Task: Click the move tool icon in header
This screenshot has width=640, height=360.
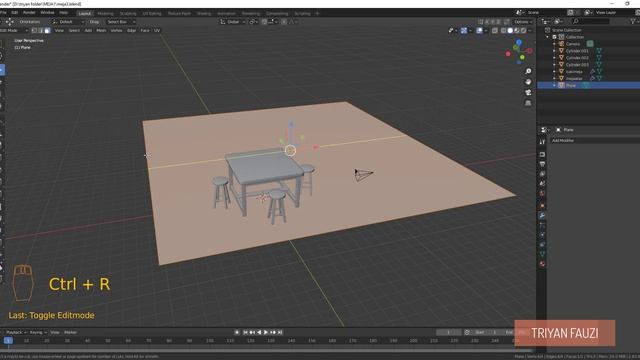Action: point(9,22)
